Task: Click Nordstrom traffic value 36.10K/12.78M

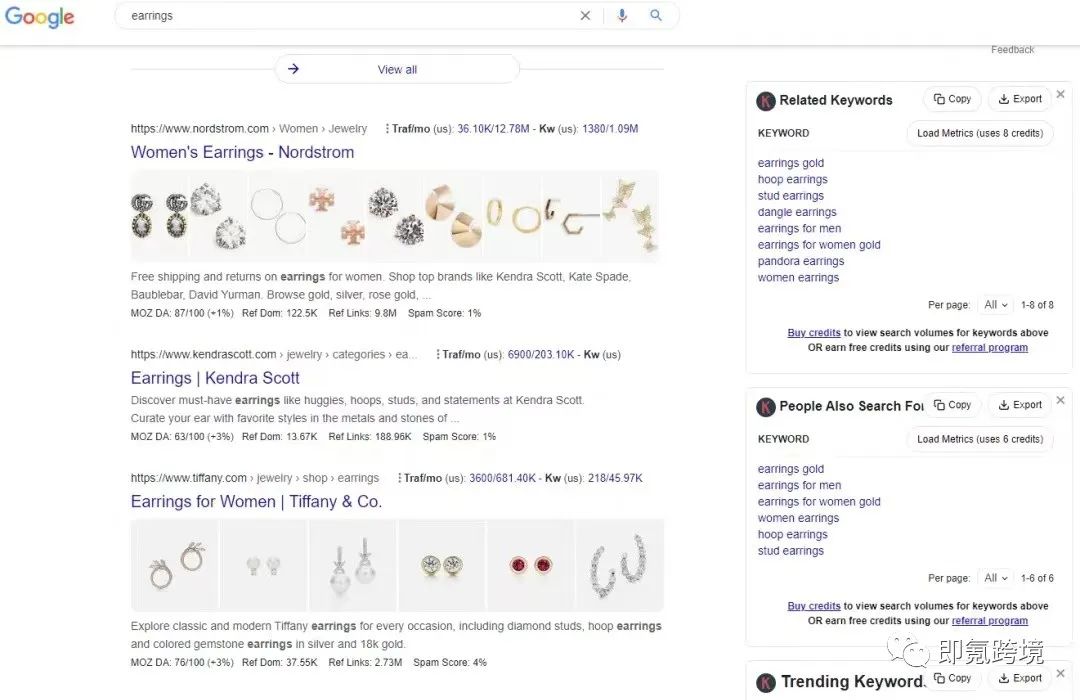Action: [493, 129]
